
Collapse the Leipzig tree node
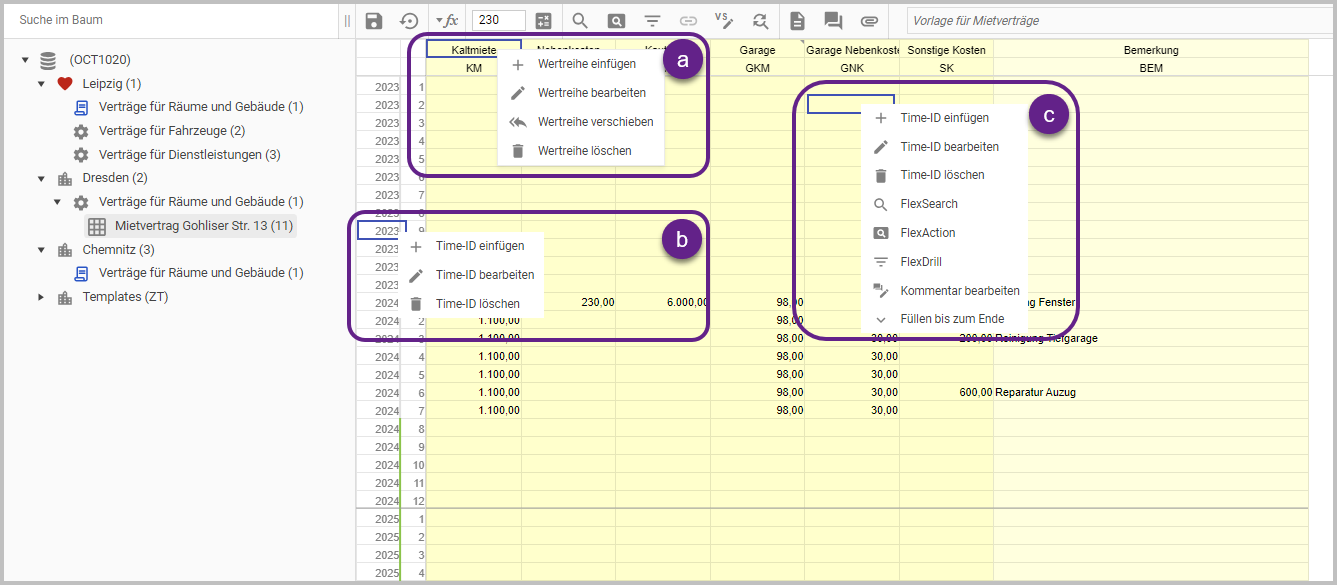click(41, 84)
